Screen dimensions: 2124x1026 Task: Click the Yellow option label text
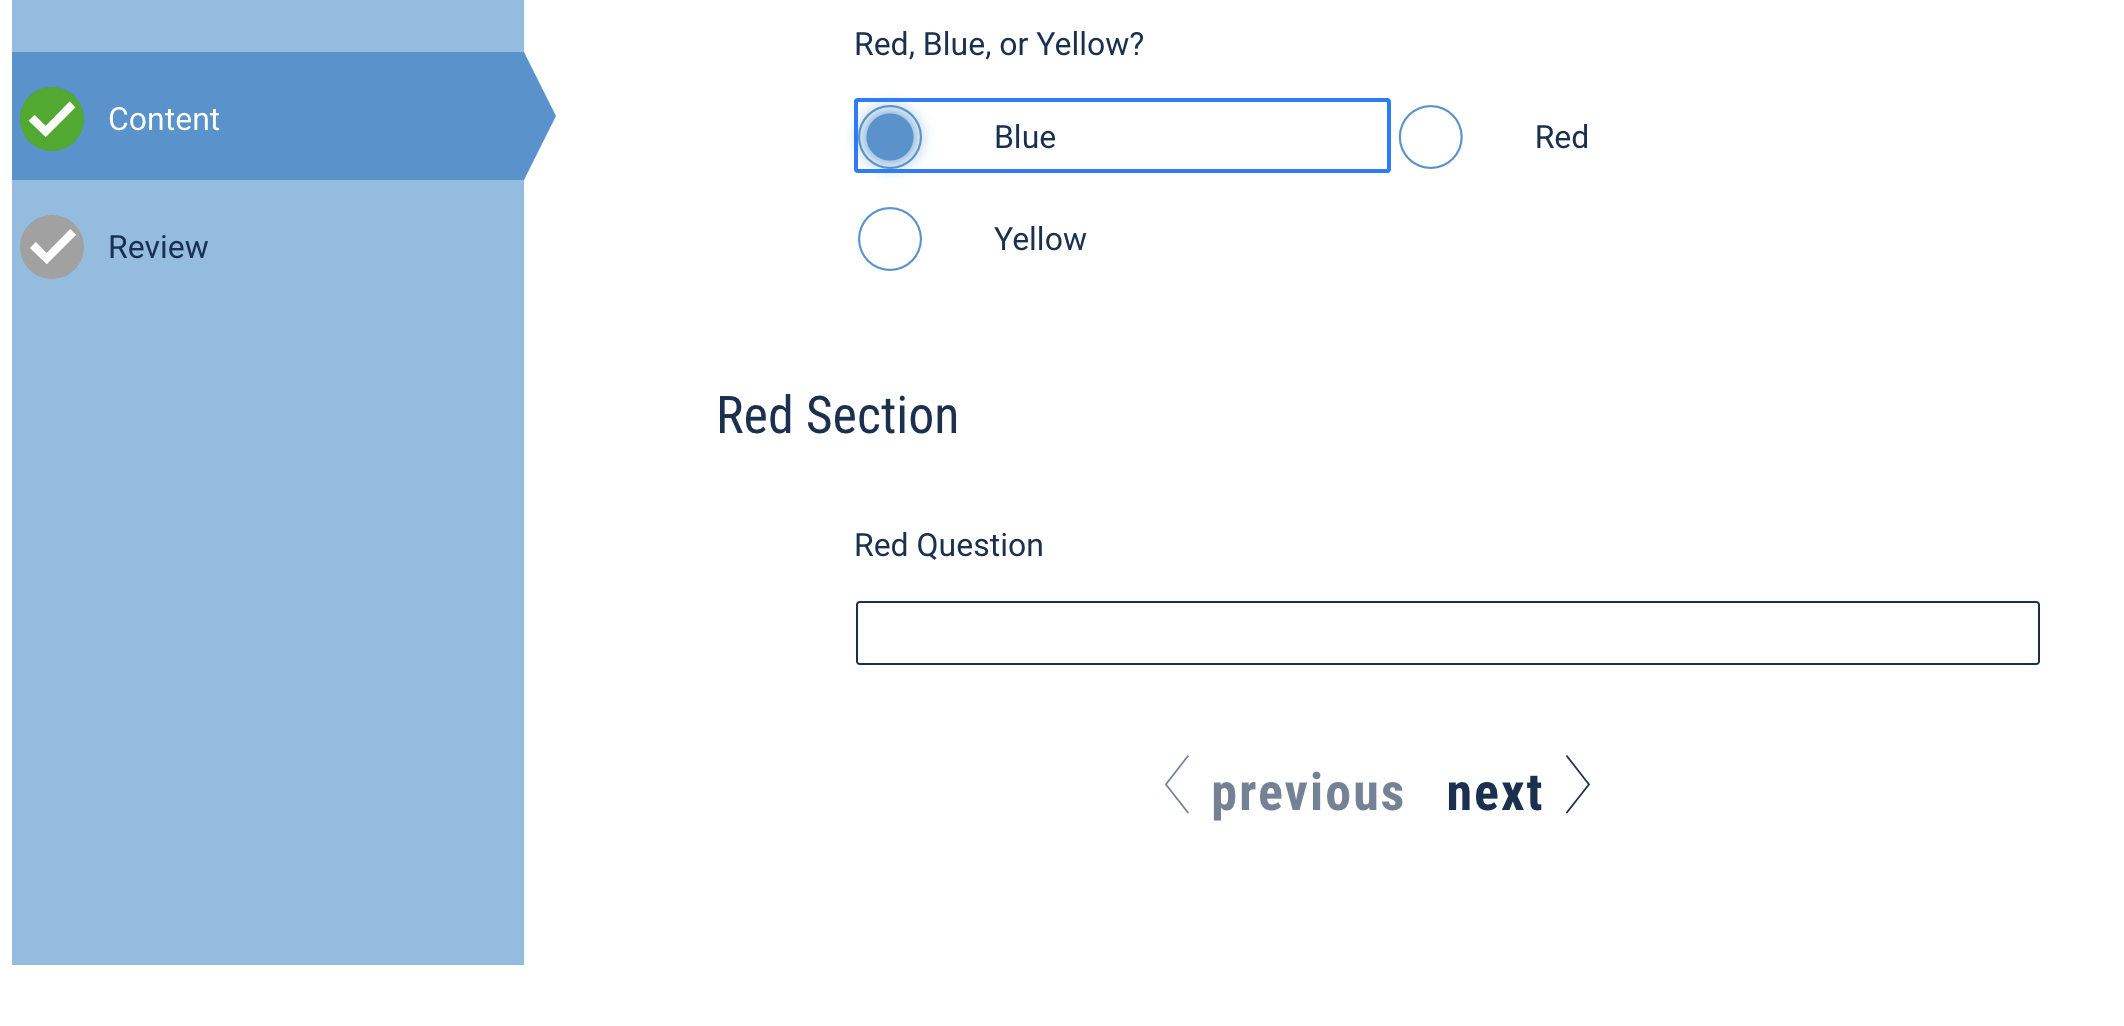click(x=1040, y=239)
